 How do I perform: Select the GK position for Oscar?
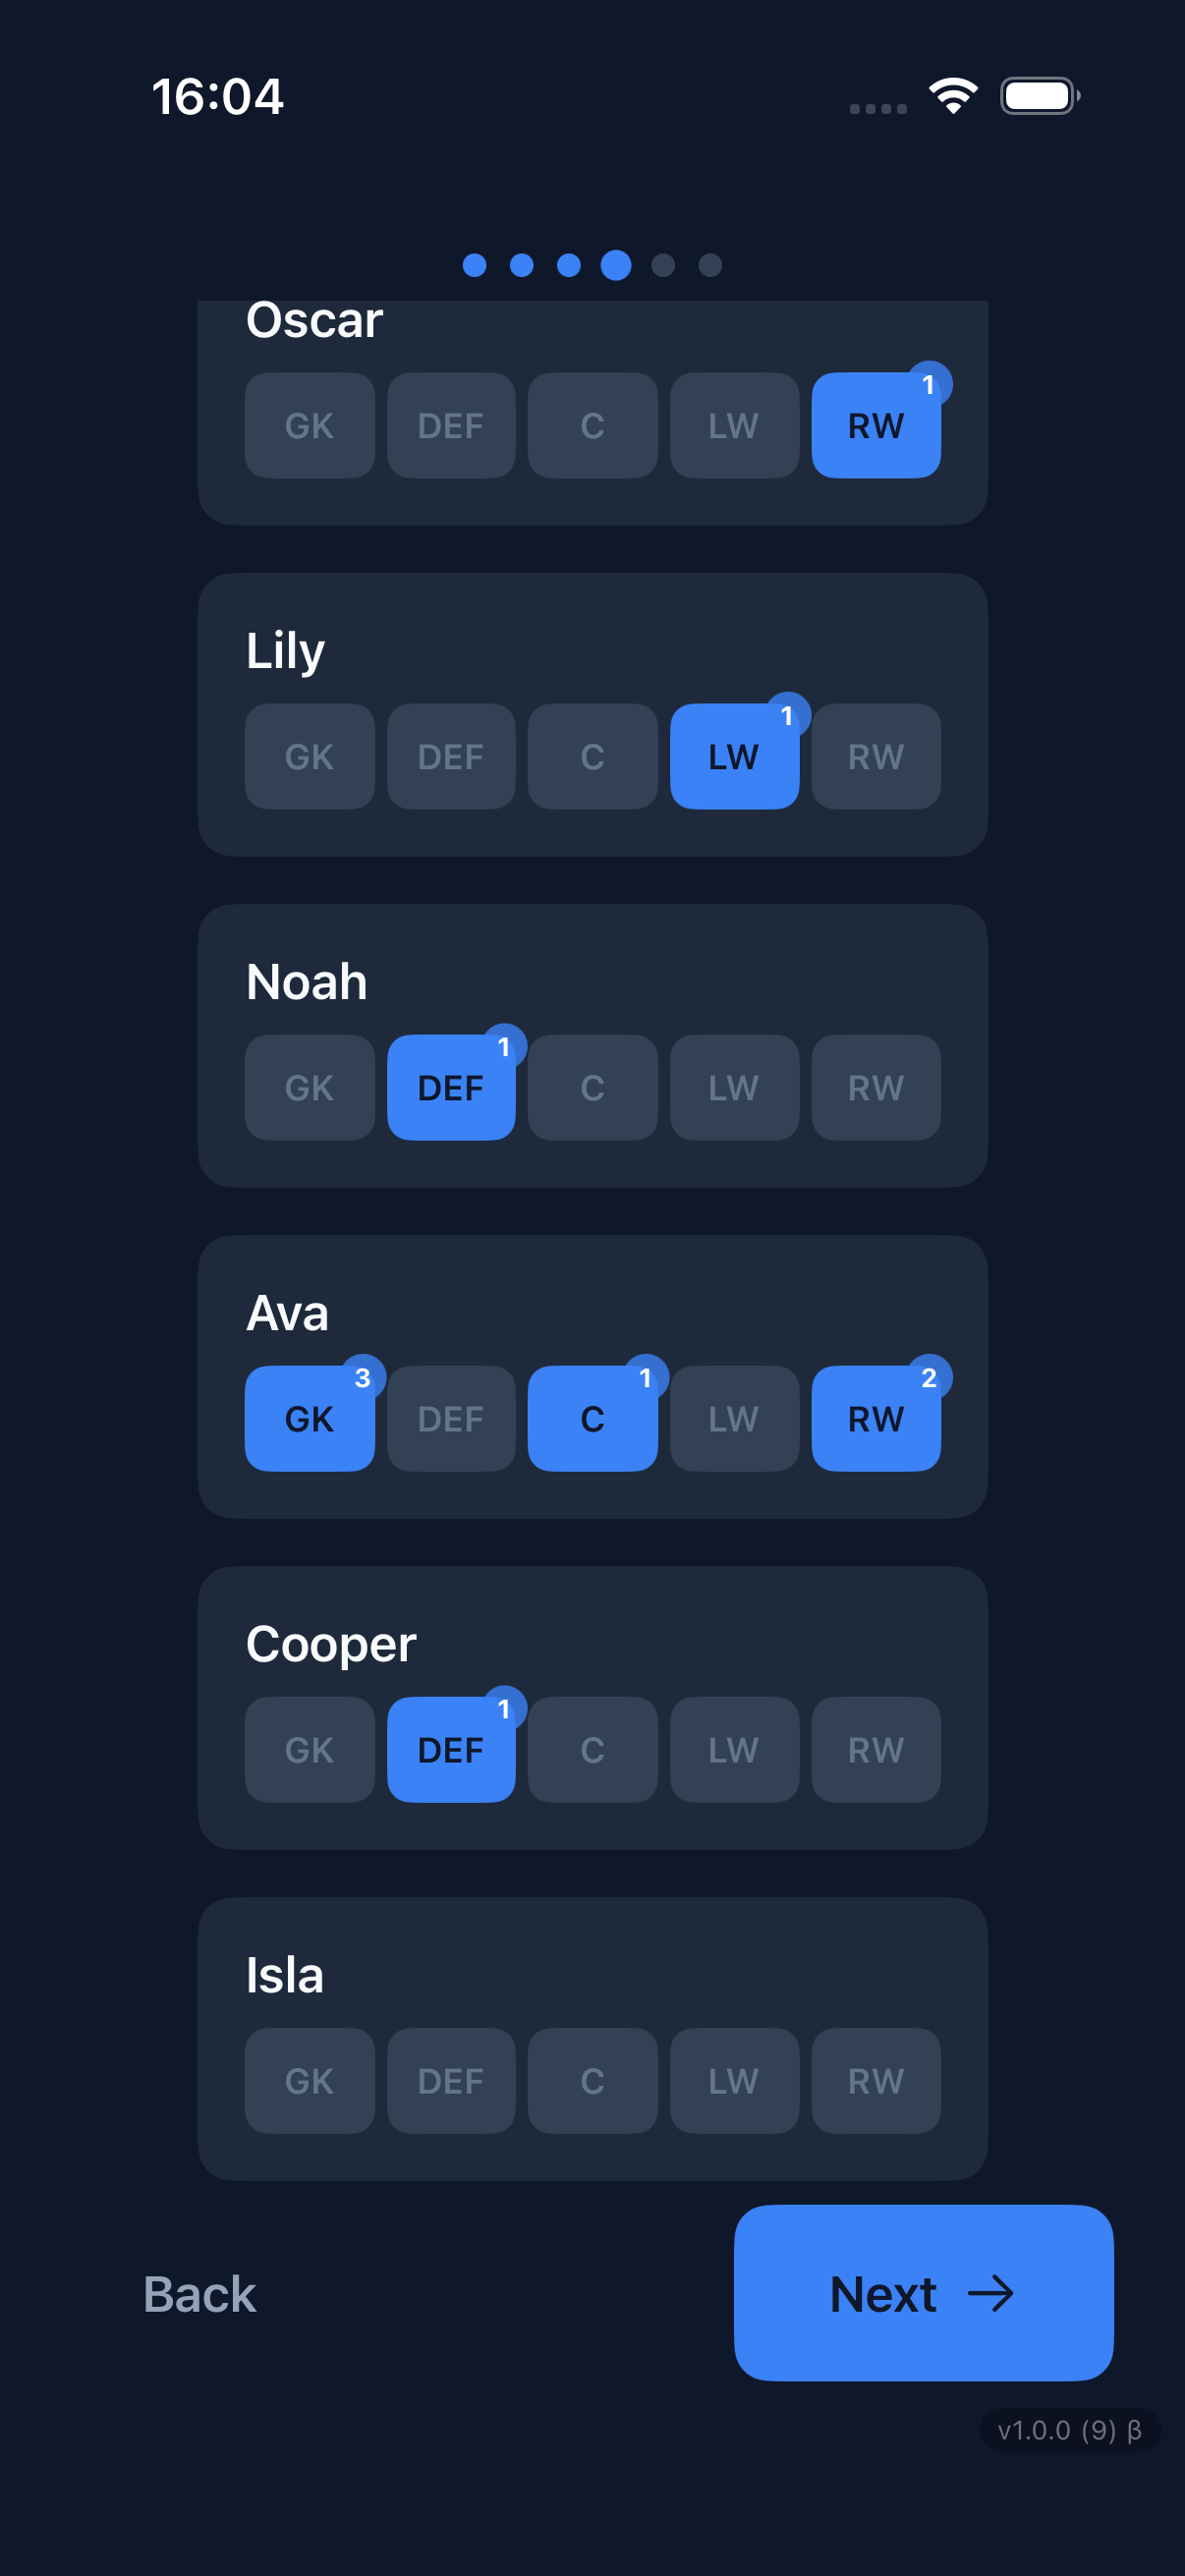pyautogui.click(x=309, y=426)
